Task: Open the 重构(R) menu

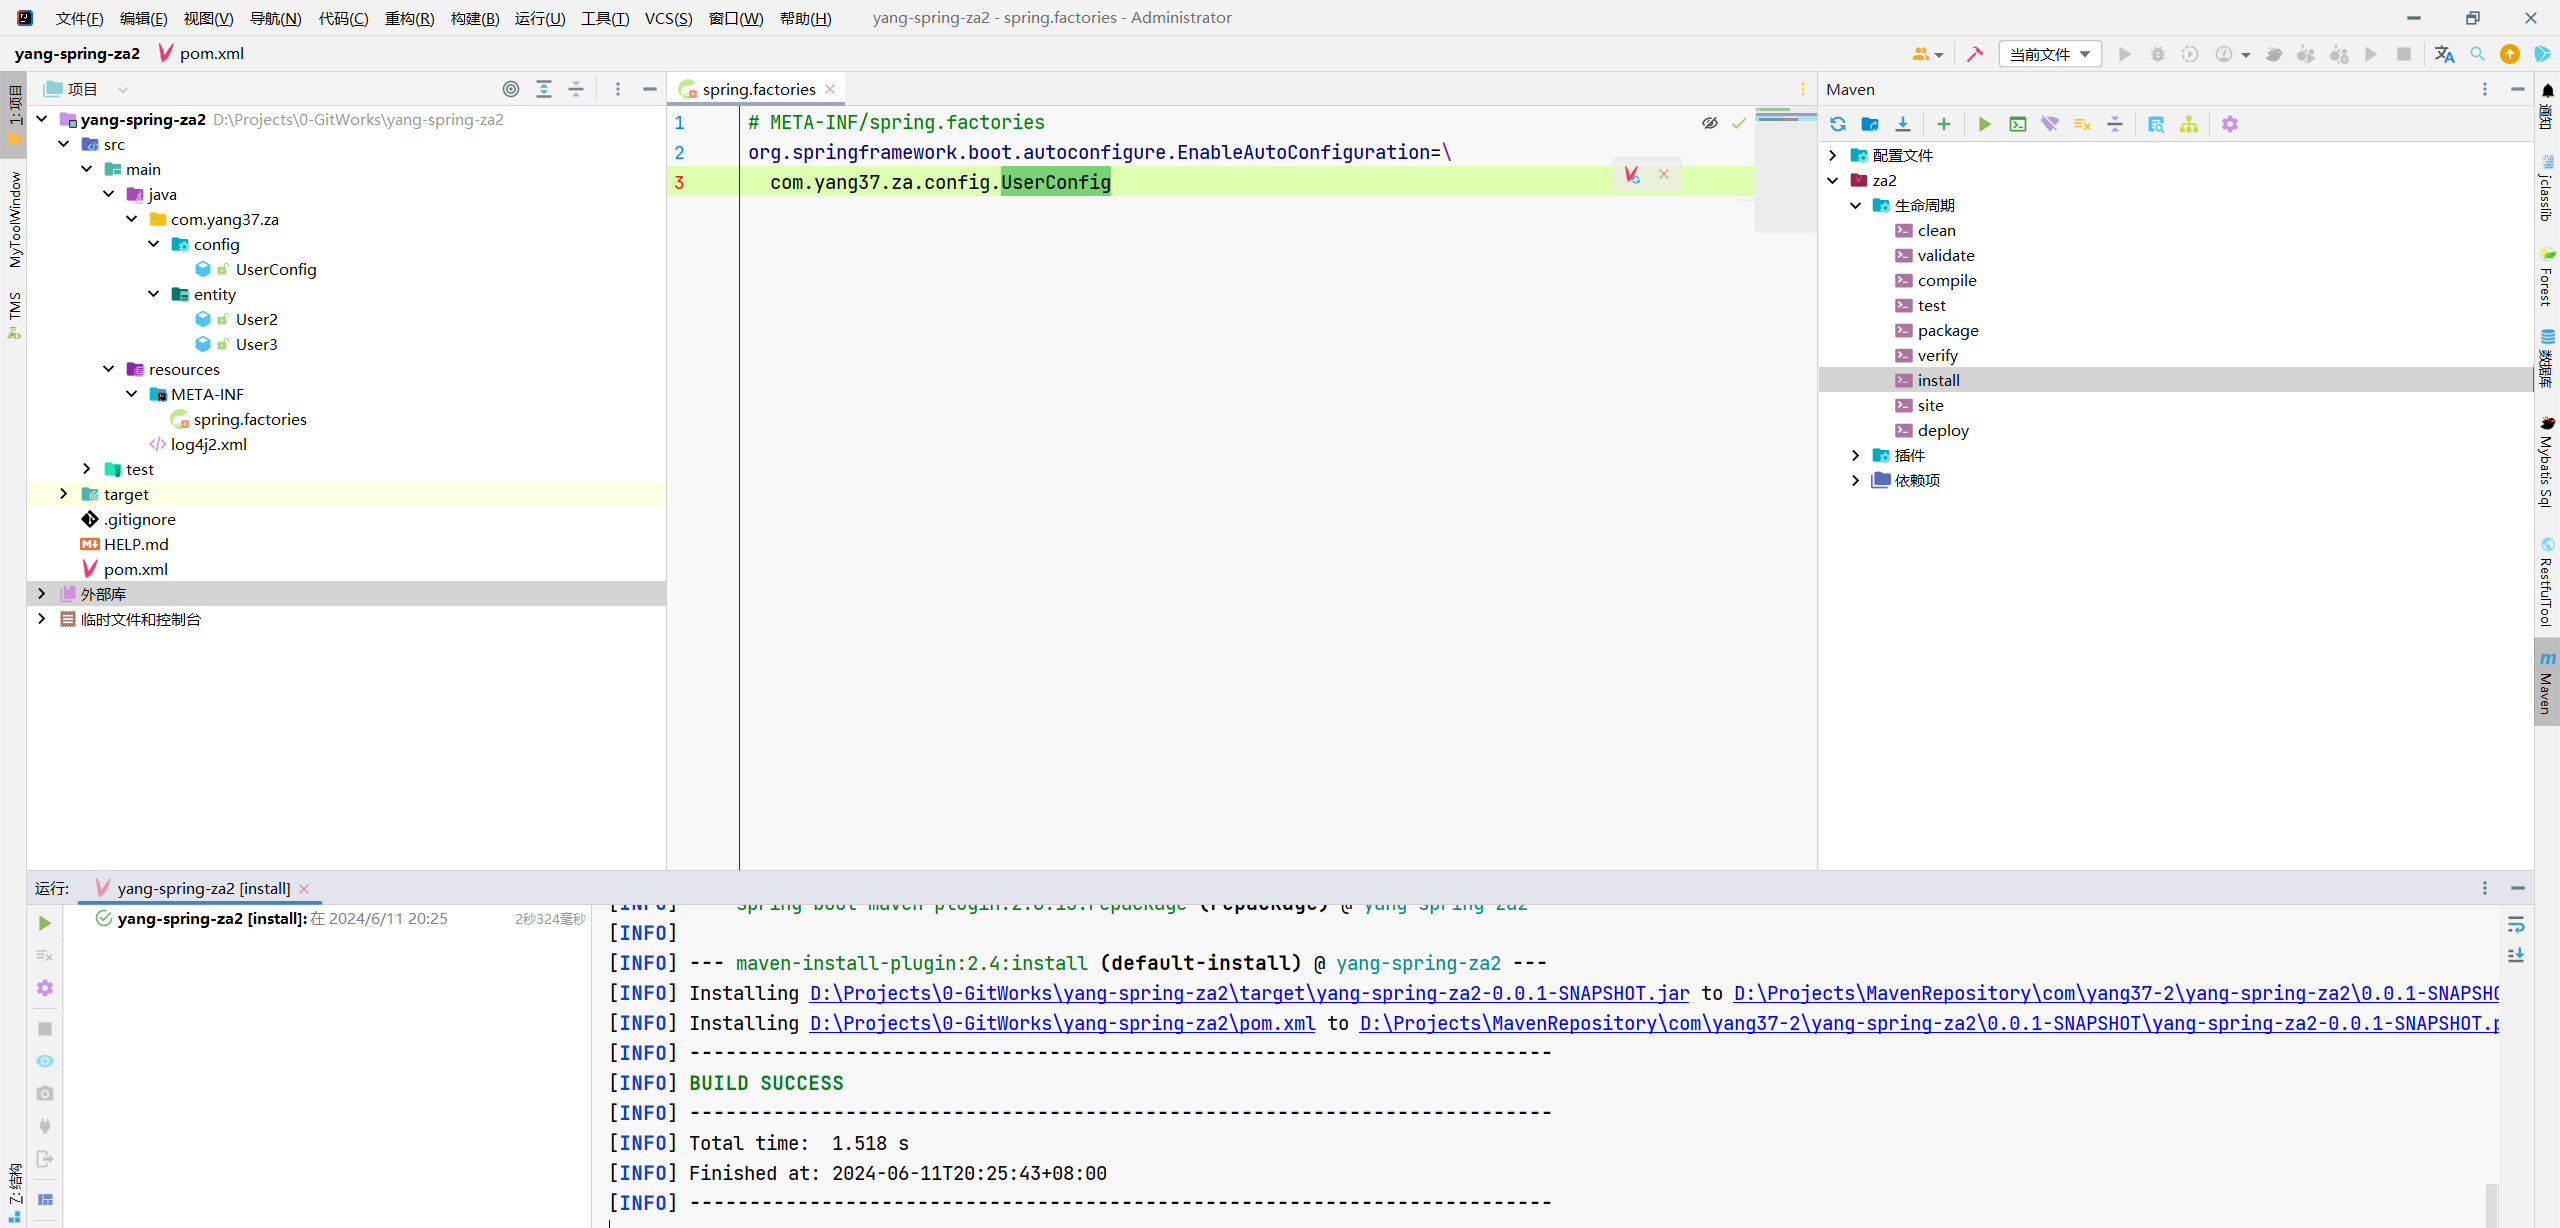Action: 409,18
